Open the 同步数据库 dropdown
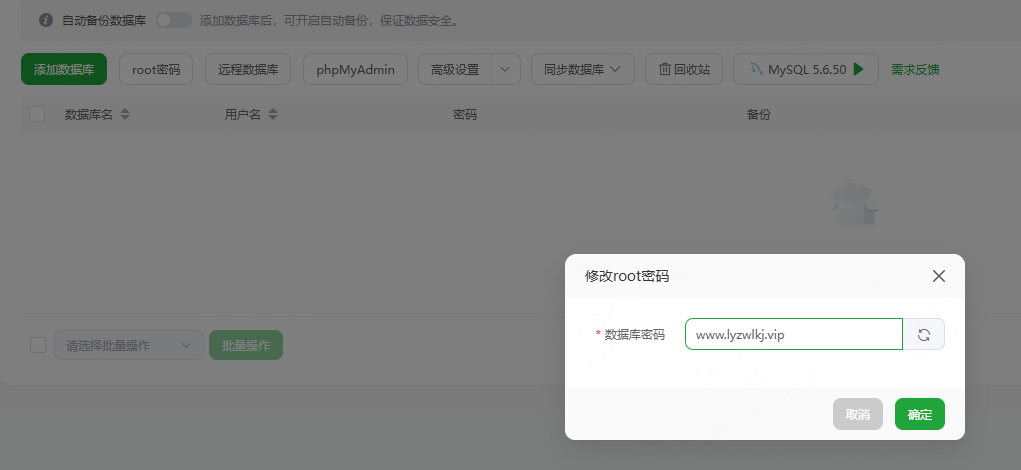The height and width of the screenshot is (470, 1021). tap(583, 69)
